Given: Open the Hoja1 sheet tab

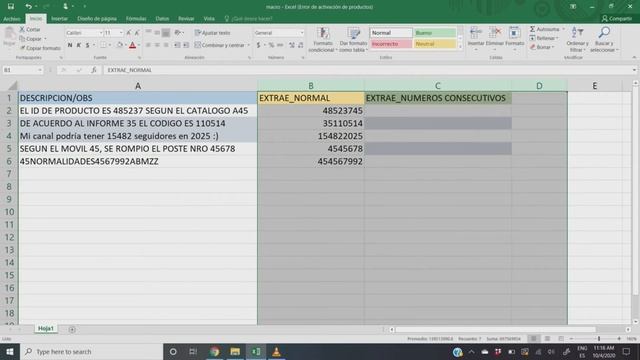Looking at the screenshot, I should pos(46,329).
